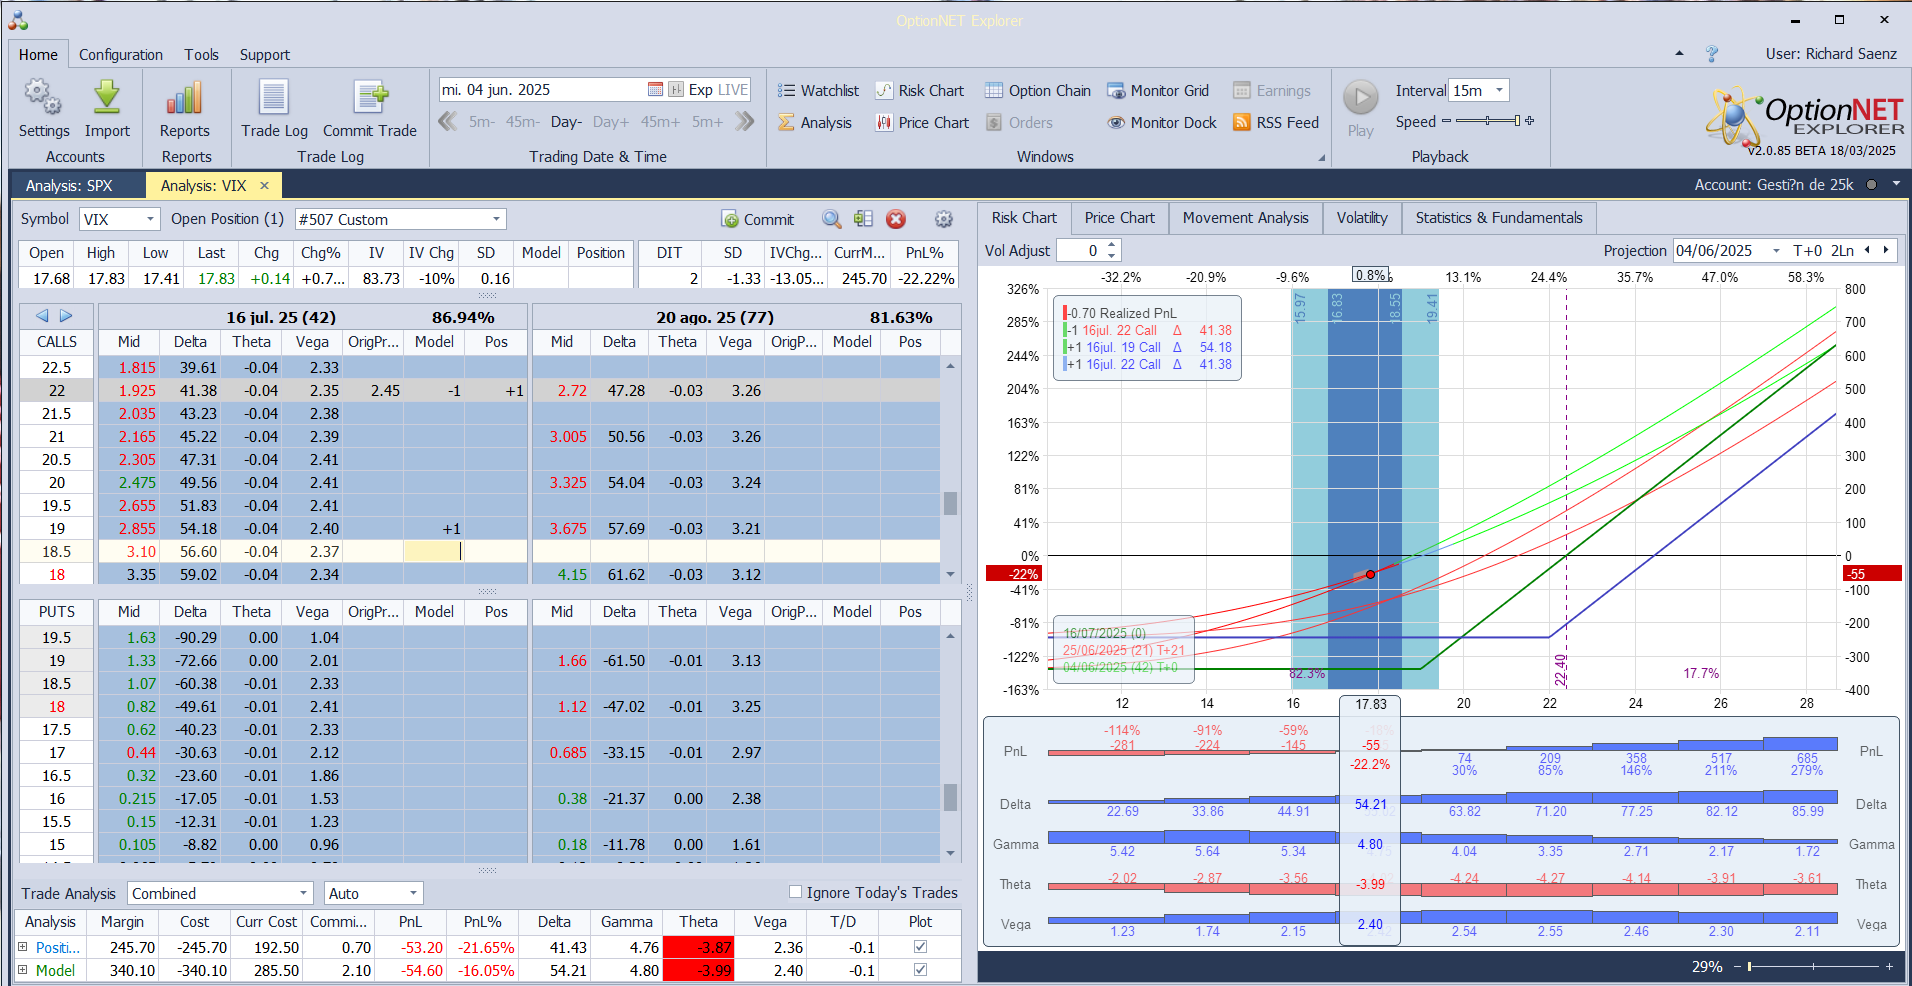Viewport: 1912px width, 986px height.
Task: Toggle the Plot checkbox for Model row
Action: tap(920, 970)
